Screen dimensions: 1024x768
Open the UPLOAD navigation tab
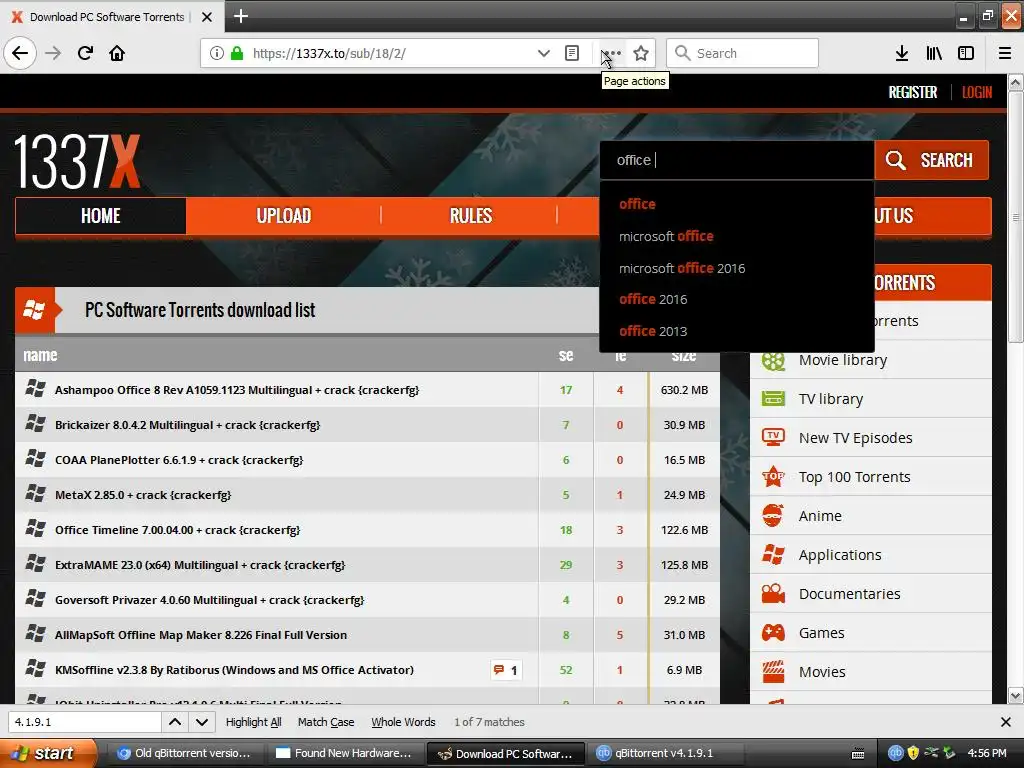[x=283, y=216]
